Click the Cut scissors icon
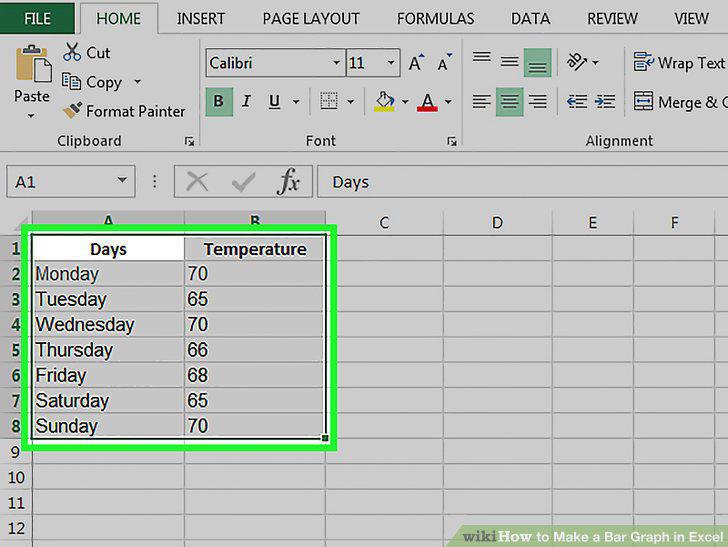Viewport: 728px width, 547px height. [x=72, y=52]
